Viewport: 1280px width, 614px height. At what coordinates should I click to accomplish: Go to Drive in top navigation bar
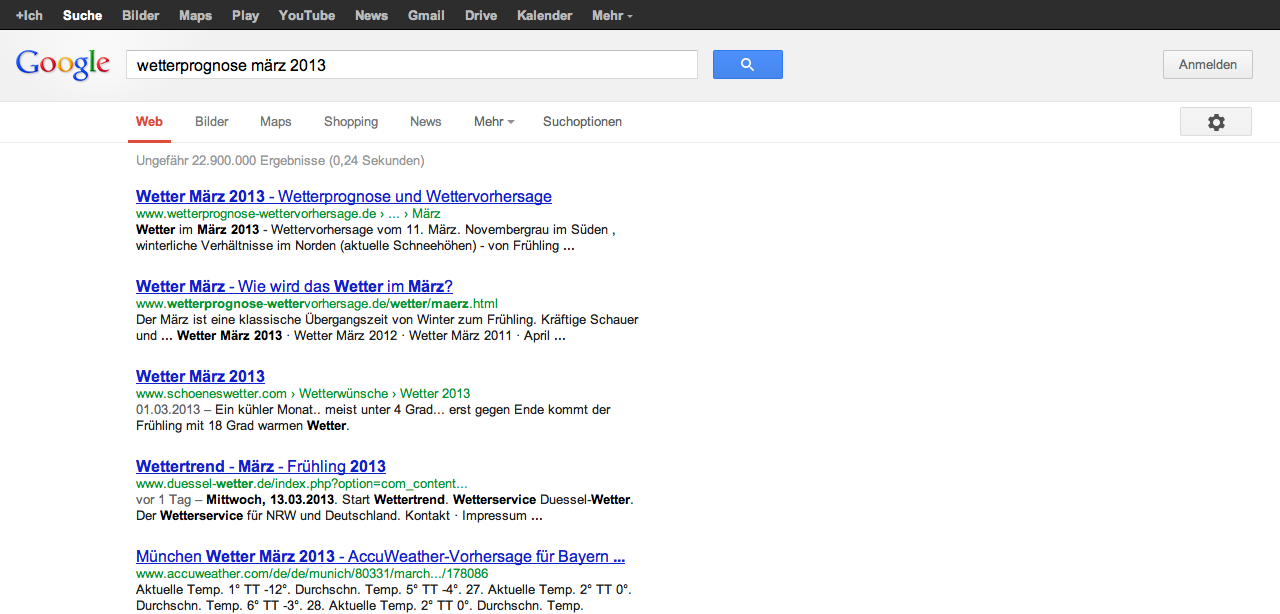point(481,15)
